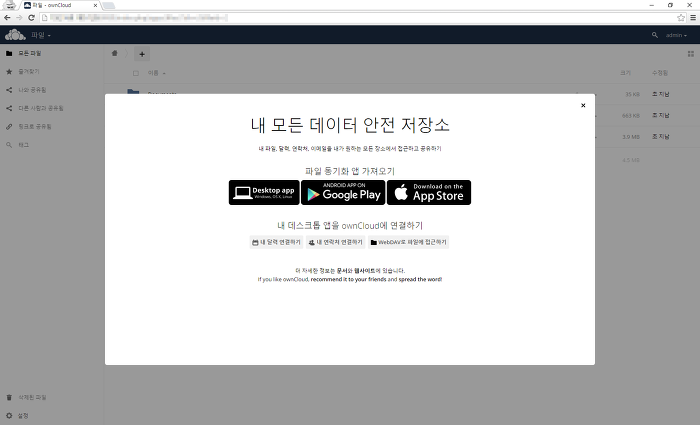The image size is (700, 425).
Task: Open the Google Play Android app badge
Action: click(x=343, y=192)
